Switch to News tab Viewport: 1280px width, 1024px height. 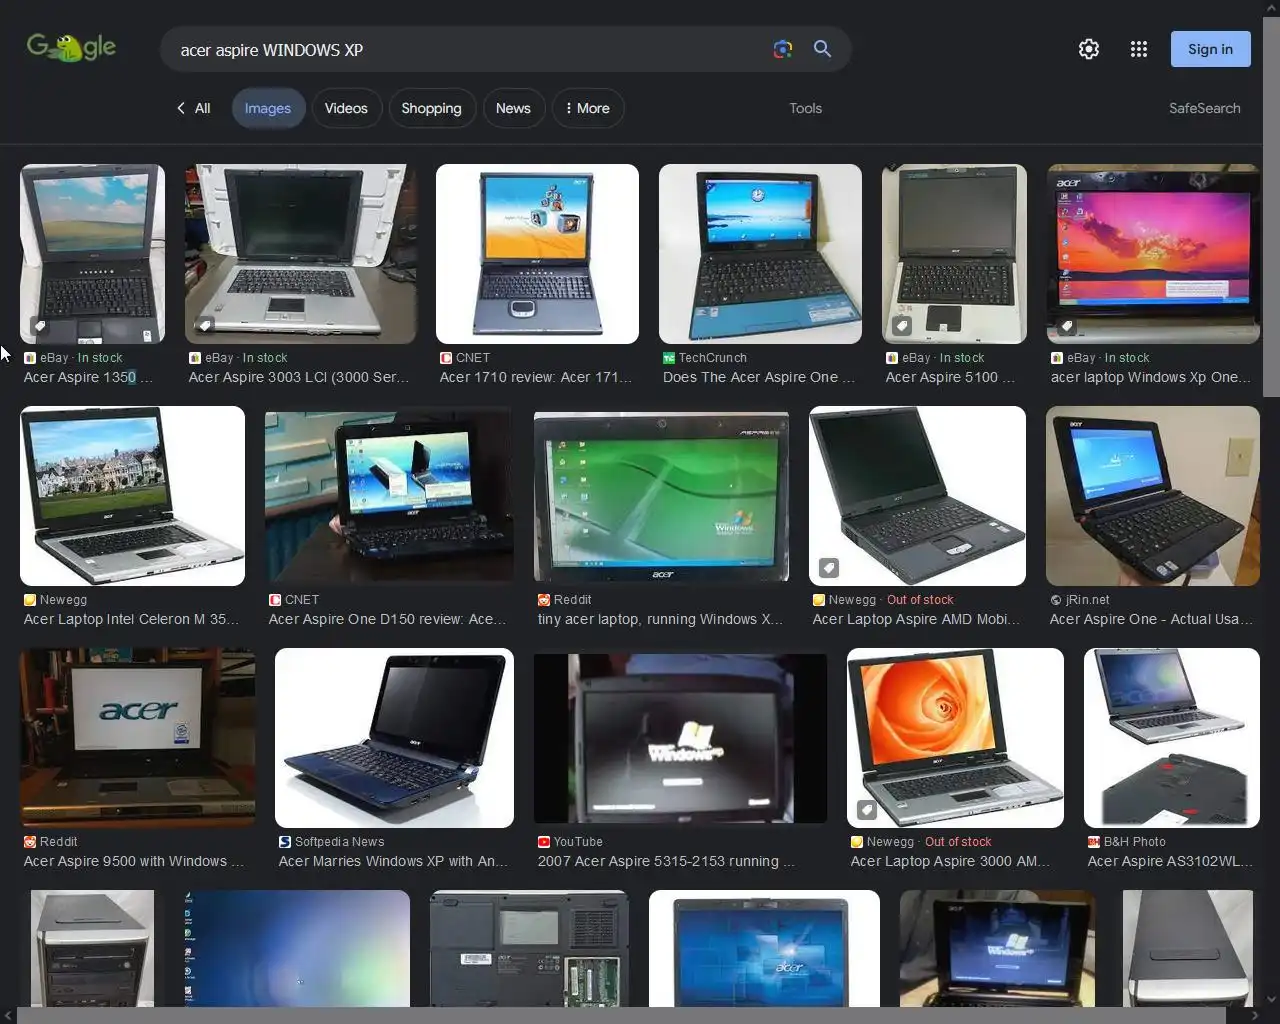(513, 108)
